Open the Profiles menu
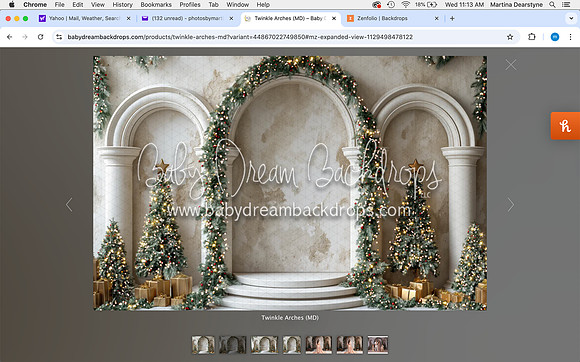Viewport: 580px width, 362px height. click(190, 5)
